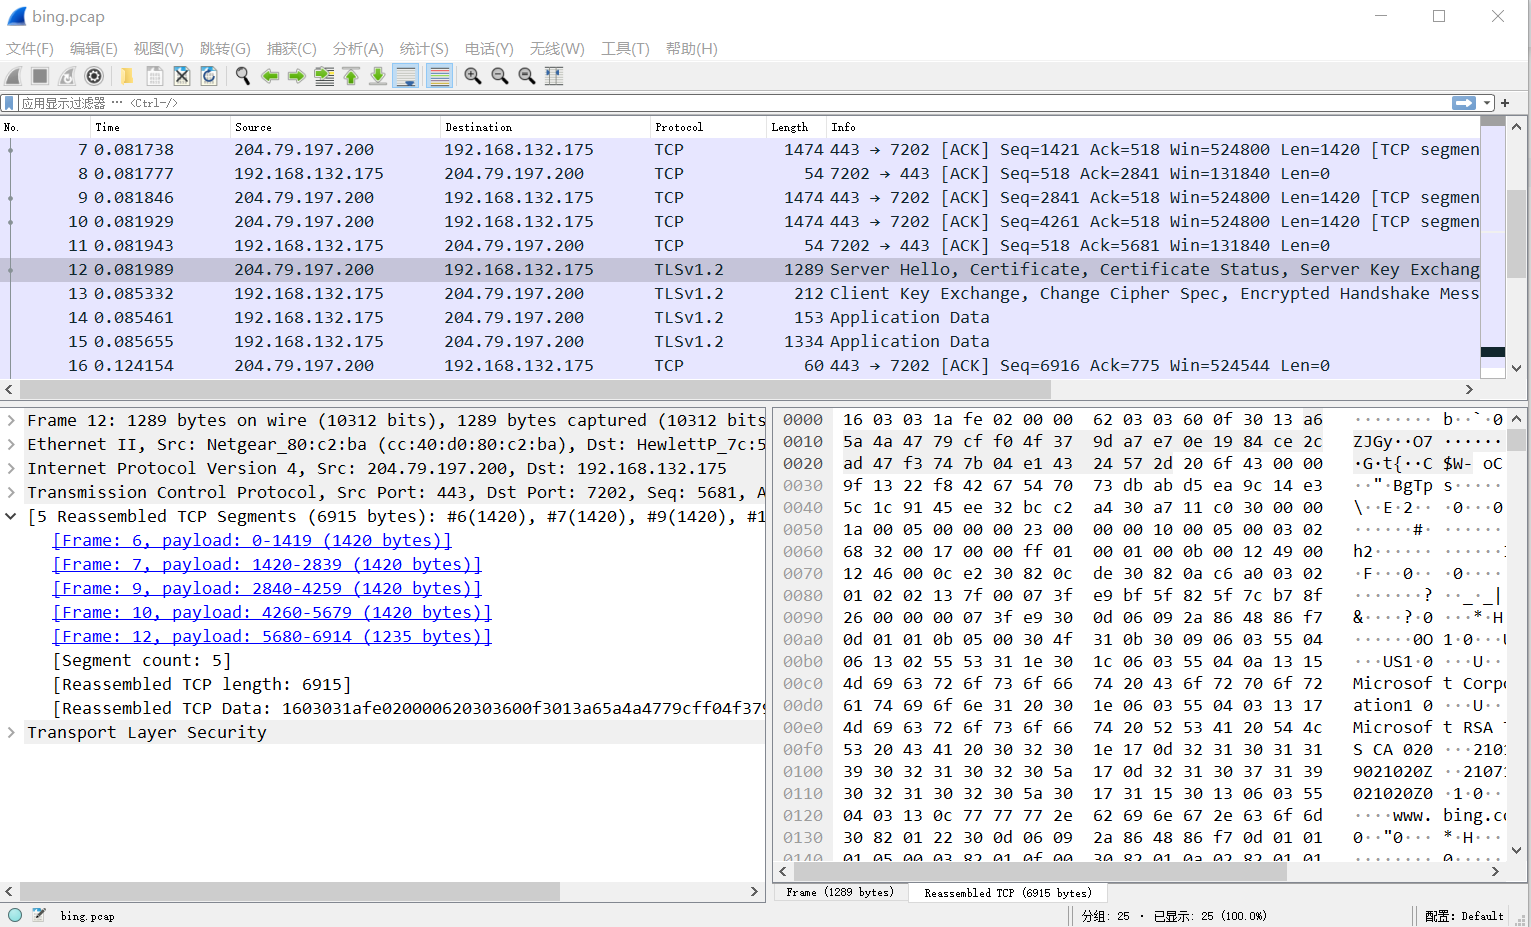Open 无线(W) menu
Viewport: 1531px width, 927px height.
pyautogui.click(x=557, y=49)
